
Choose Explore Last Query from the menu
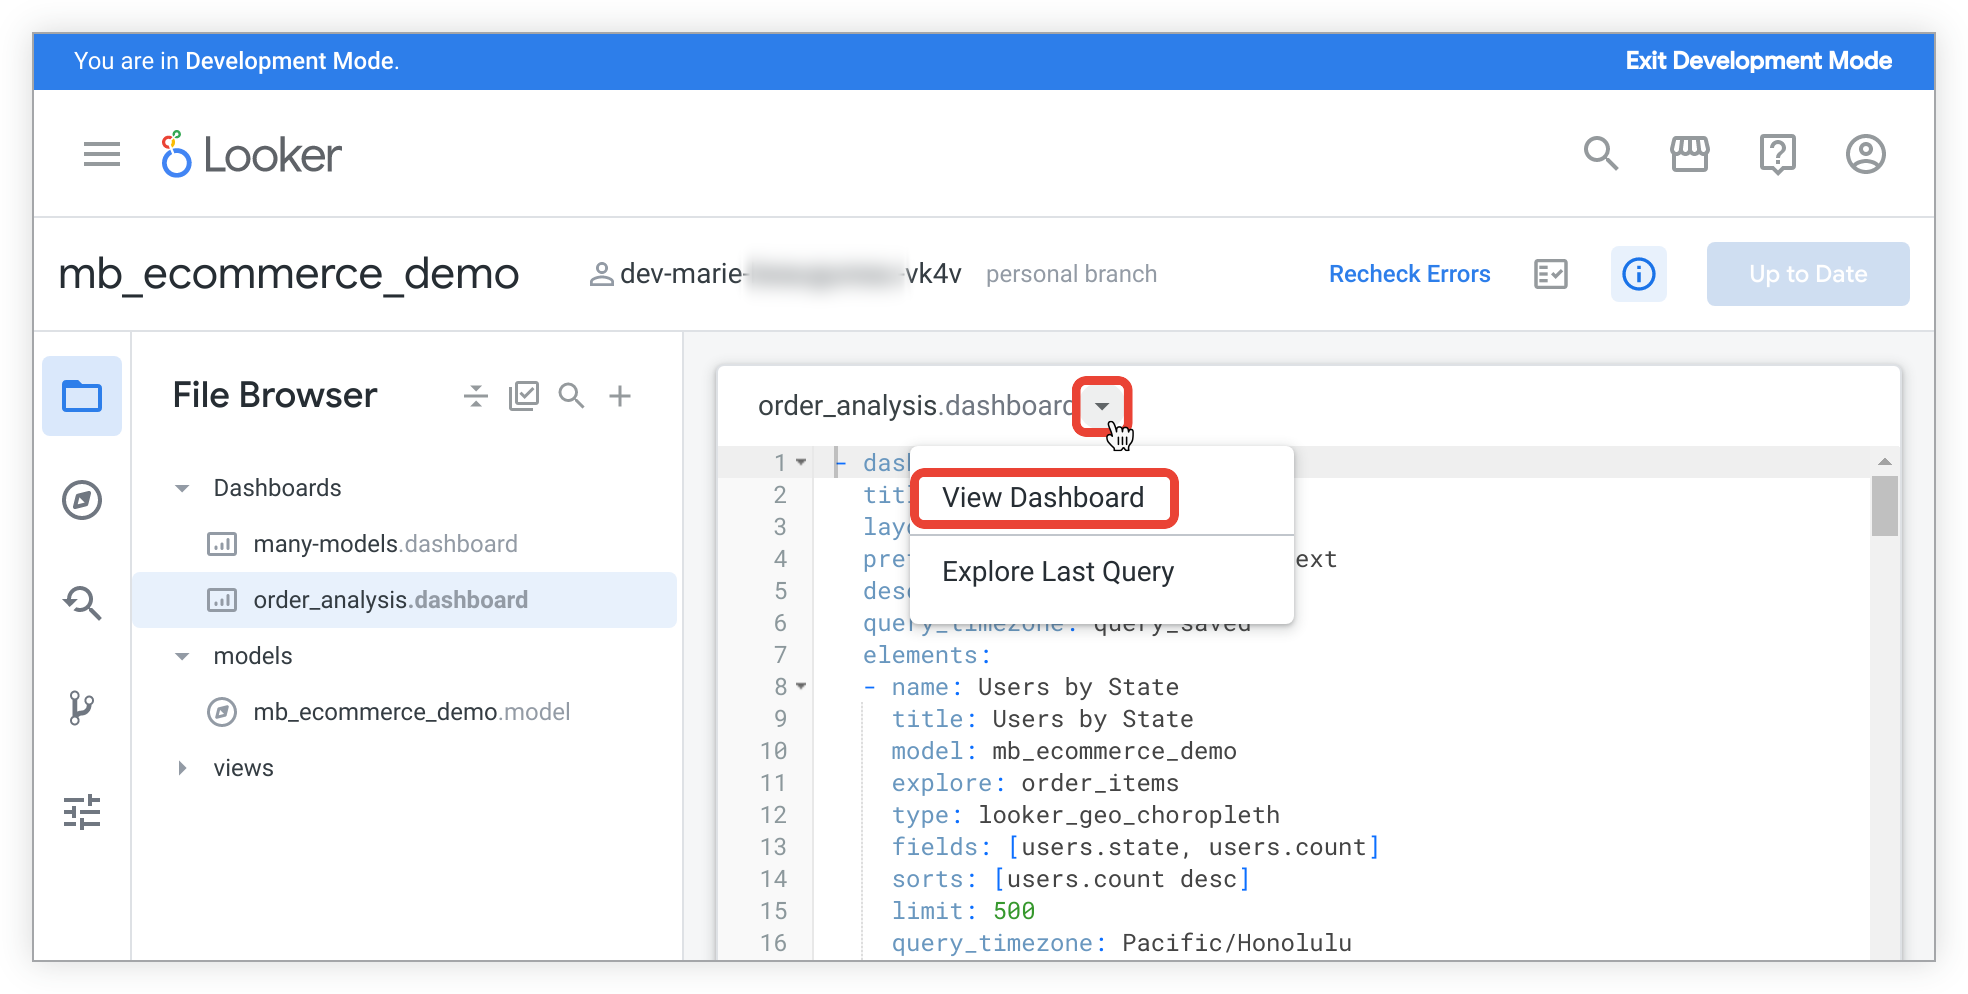1057,572
